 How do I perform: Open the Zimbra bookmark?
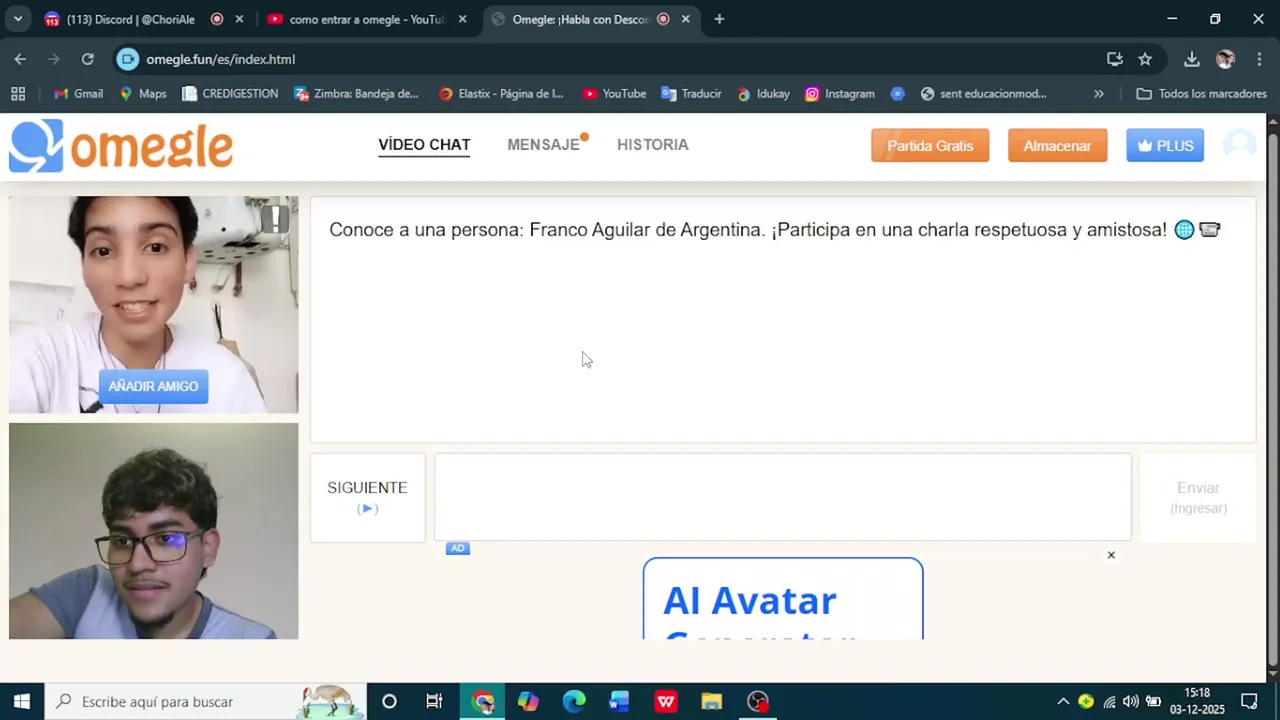357,93
